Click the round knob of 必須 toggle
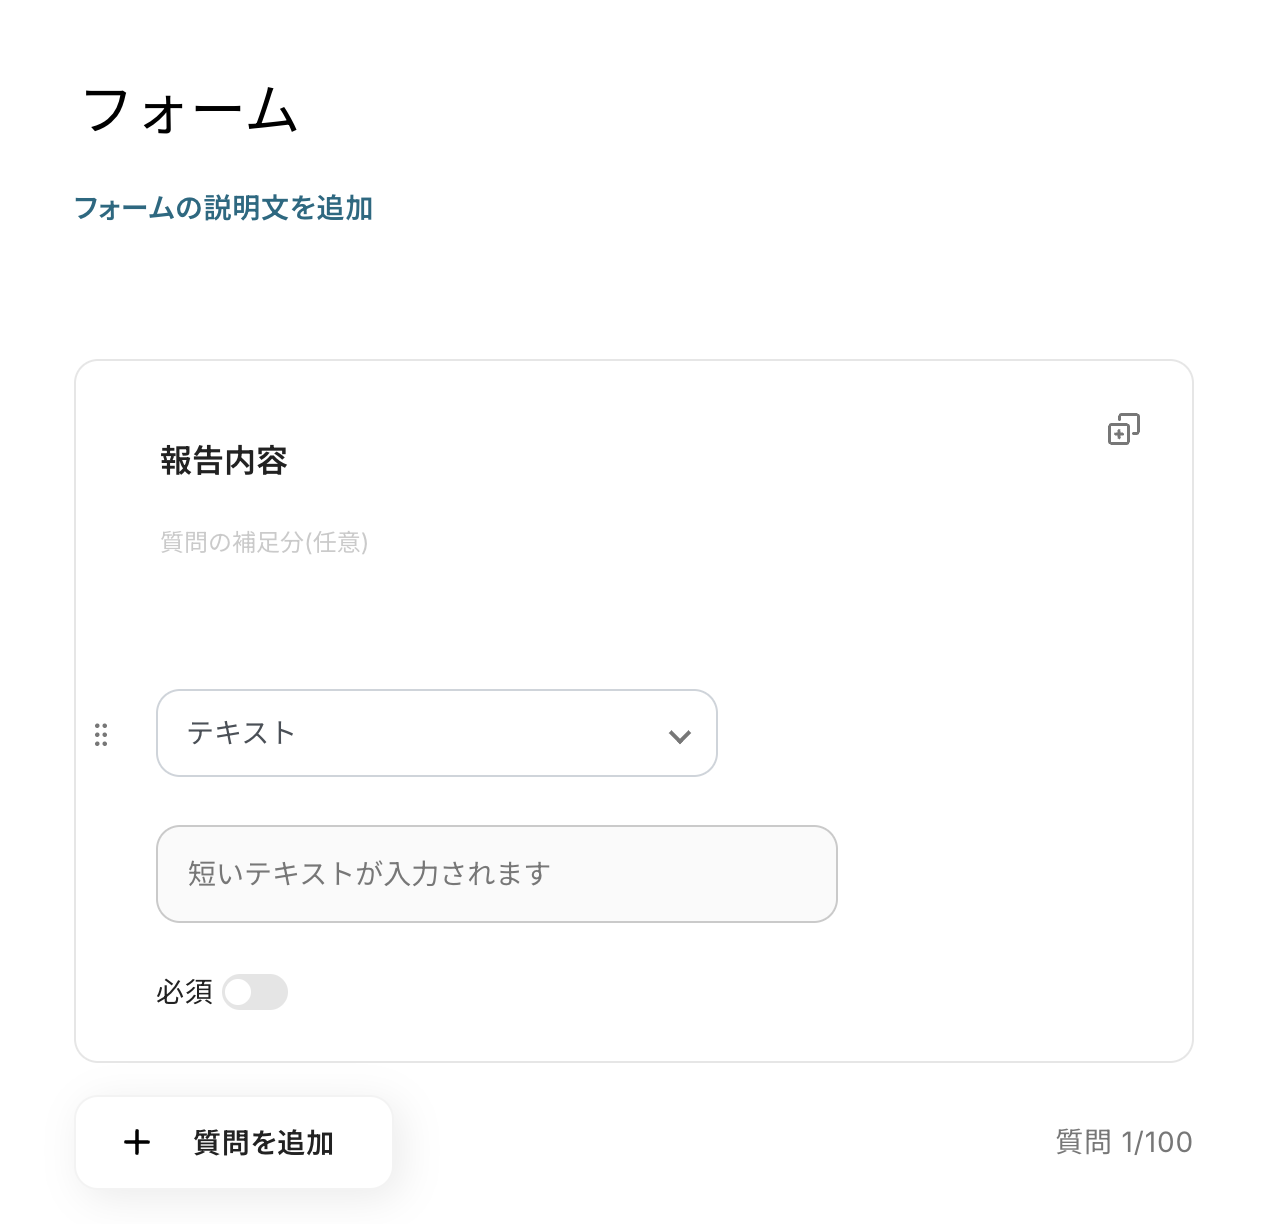Screen dimensions: 1264x1224 pyautogui.click(x=239, y=992)
